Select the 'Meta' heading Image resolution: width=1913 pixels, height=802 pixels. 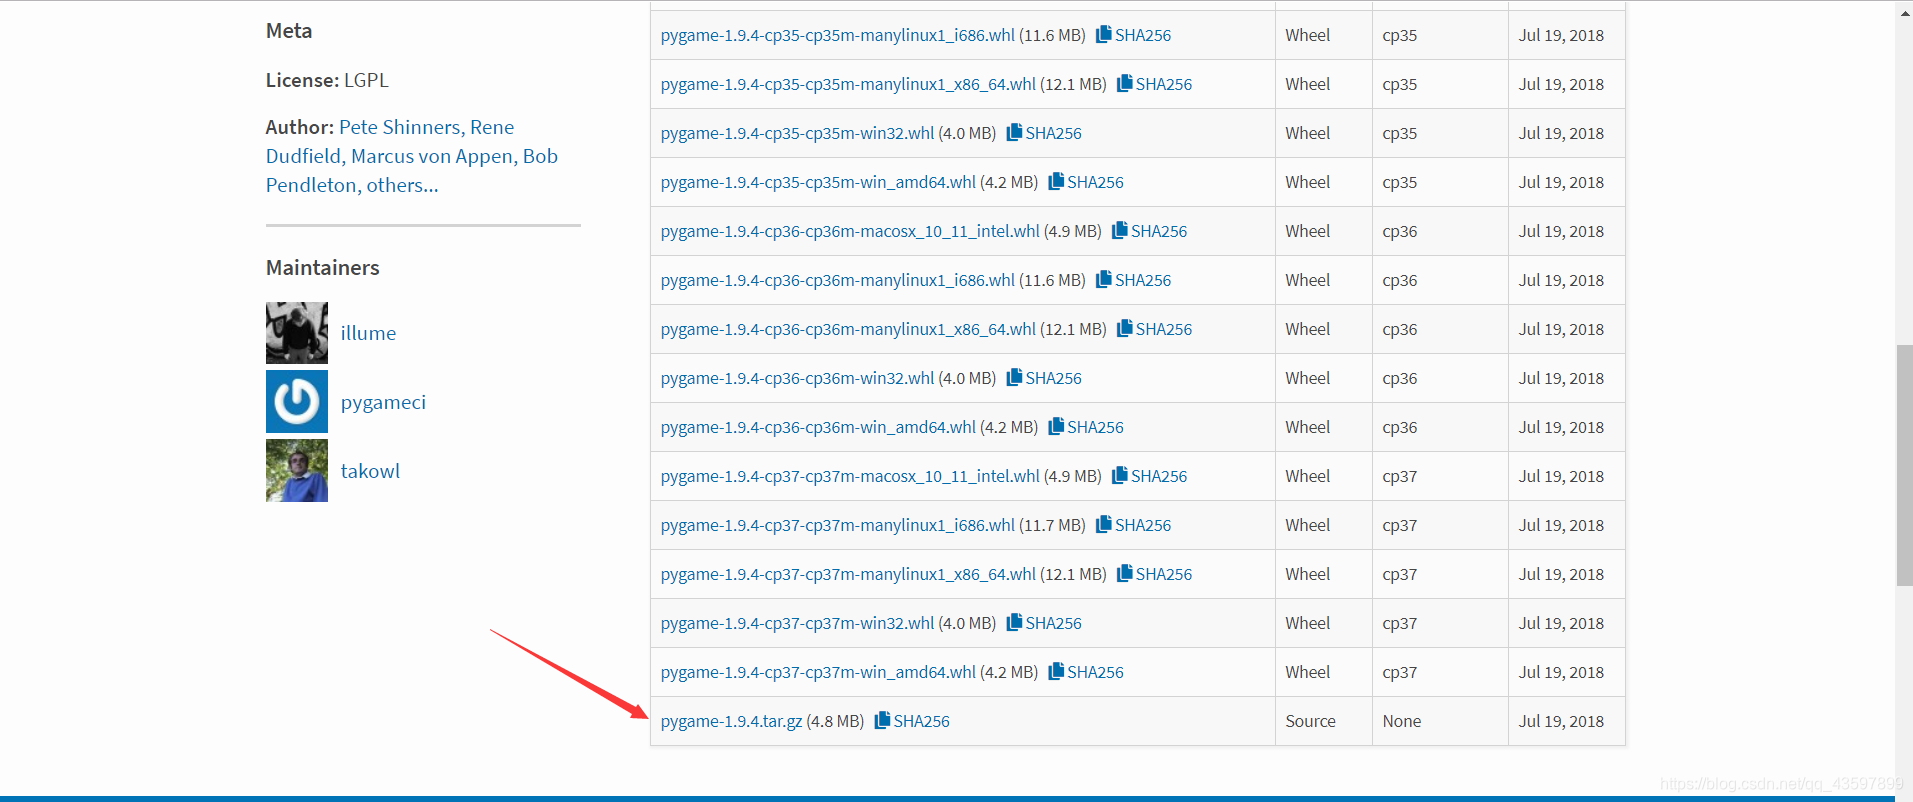coord(289,31)
